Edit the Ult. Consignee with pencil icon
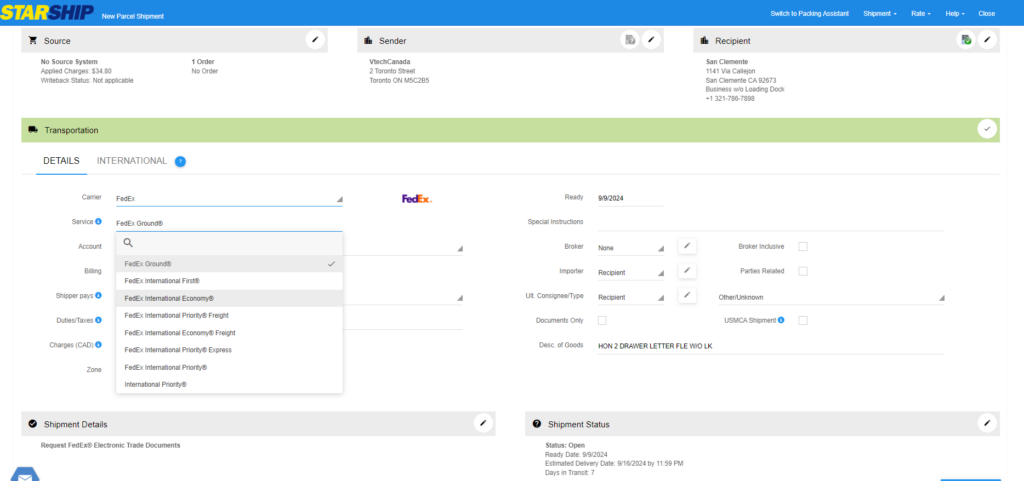 (686, 295)
